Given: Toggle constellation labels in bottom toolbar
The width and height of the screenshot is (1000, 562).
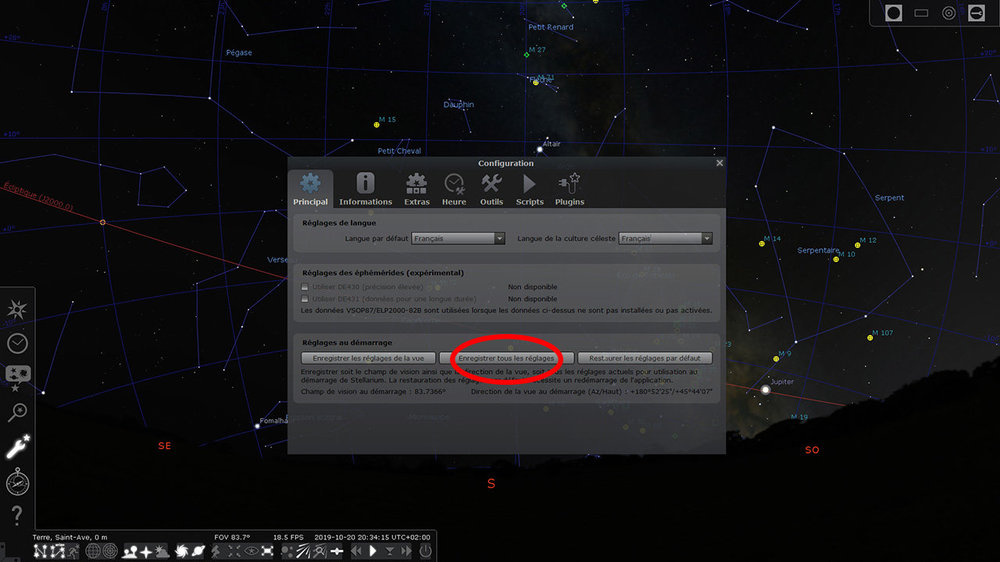Looking at the screenshot, I should click(x=57, y=551).
